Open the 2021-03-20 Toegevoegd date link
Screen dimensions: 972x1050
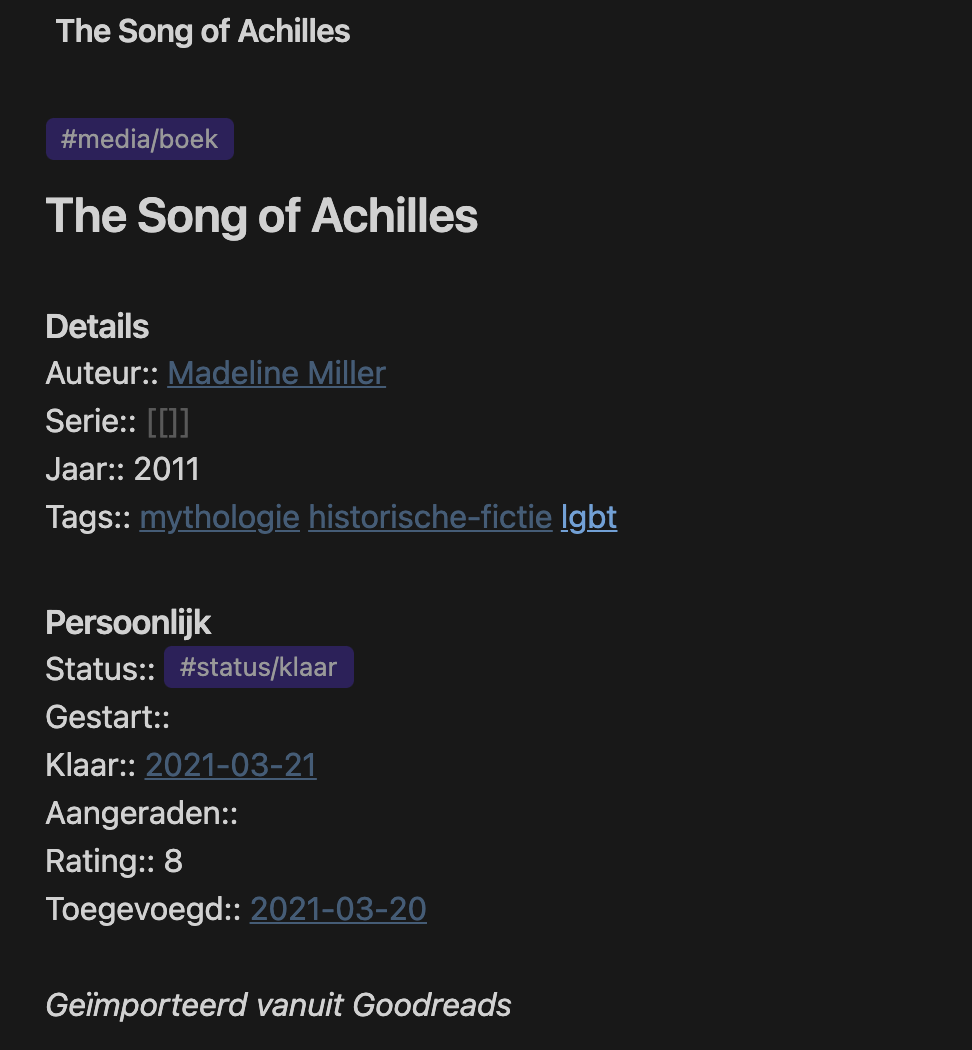[x=338, y=909]
